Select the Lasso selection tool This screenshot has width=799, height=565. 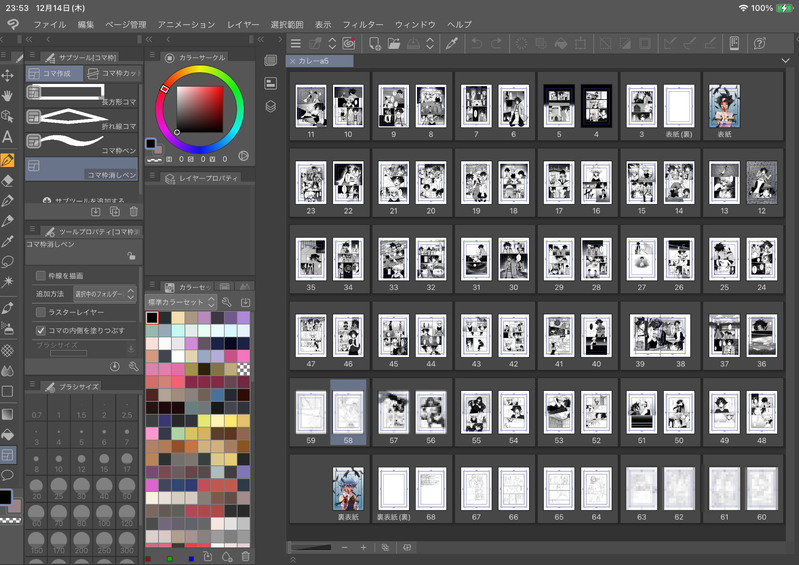[x=7, y=262]
